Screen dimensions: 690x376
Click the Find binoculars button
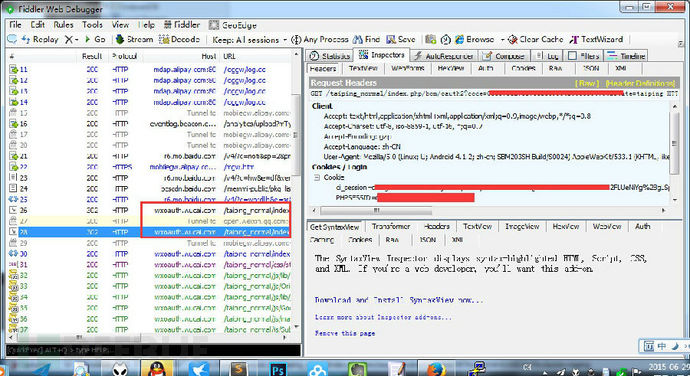click(x=367, y=39)
